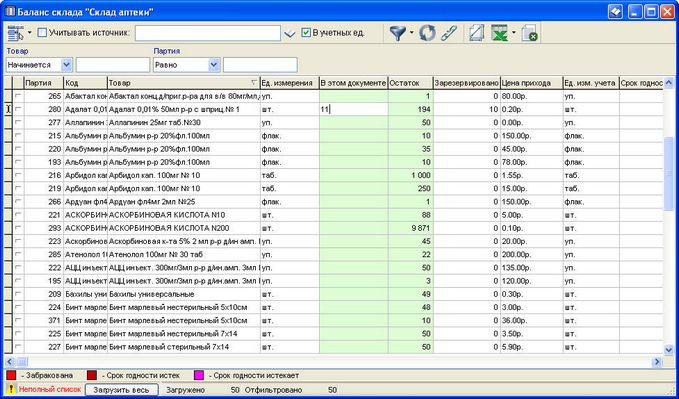Click the magenta 'Срок годности истекает' swatch
The height and width of the screenshot is (399, 679).
pos(199,375)
